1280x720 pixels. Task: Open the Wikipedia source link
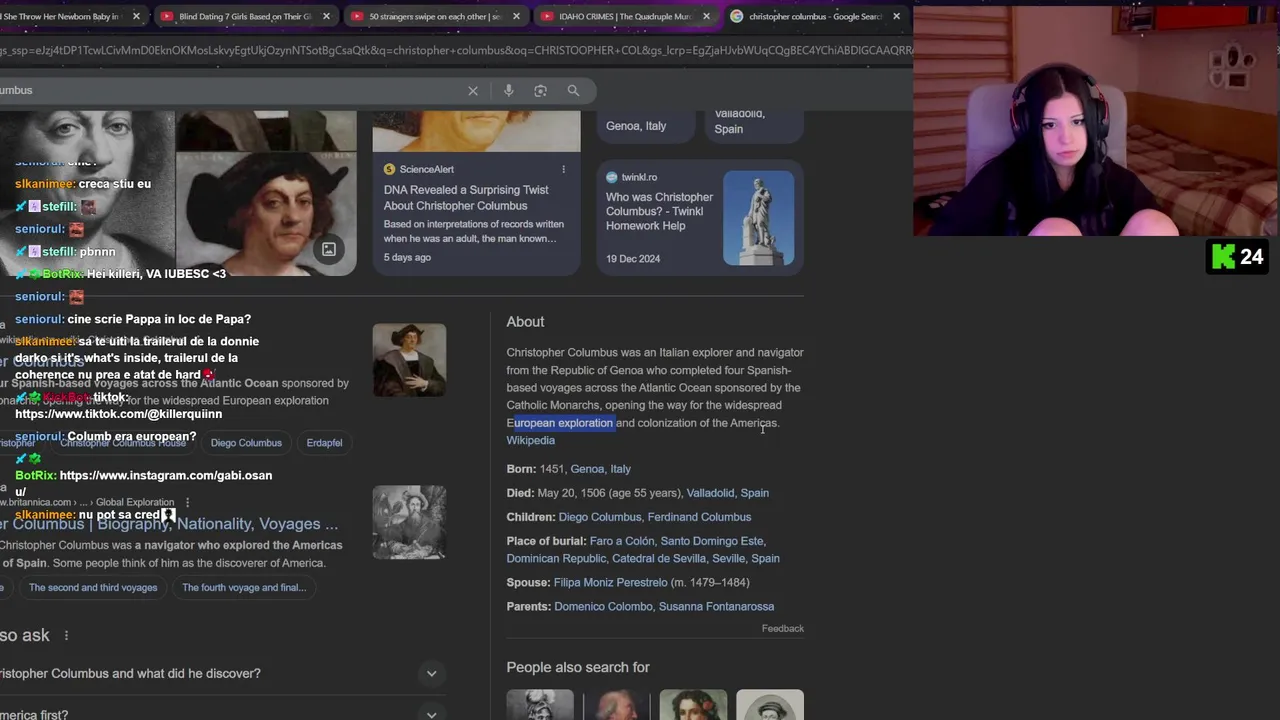click(530, 440)
